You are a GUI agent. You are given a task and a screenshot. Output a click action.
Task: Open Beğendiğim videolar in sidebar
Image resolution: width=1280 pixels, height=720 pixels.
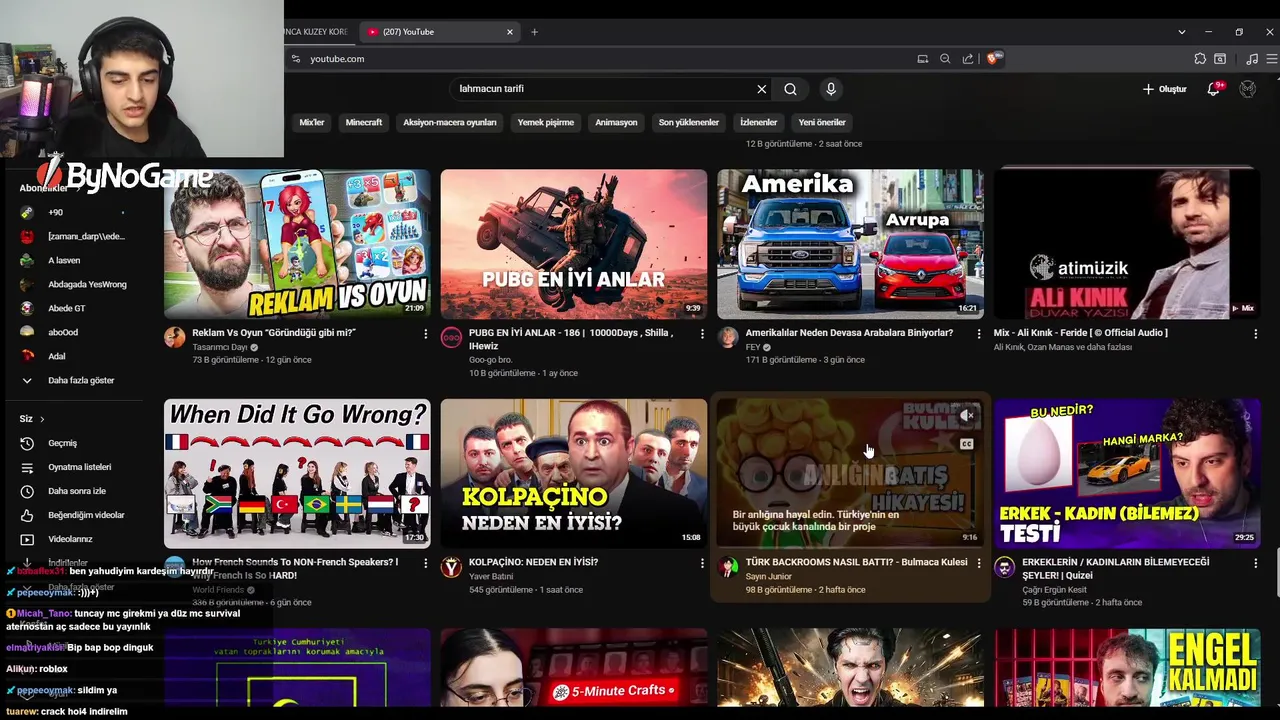click(x=86, y=515)
